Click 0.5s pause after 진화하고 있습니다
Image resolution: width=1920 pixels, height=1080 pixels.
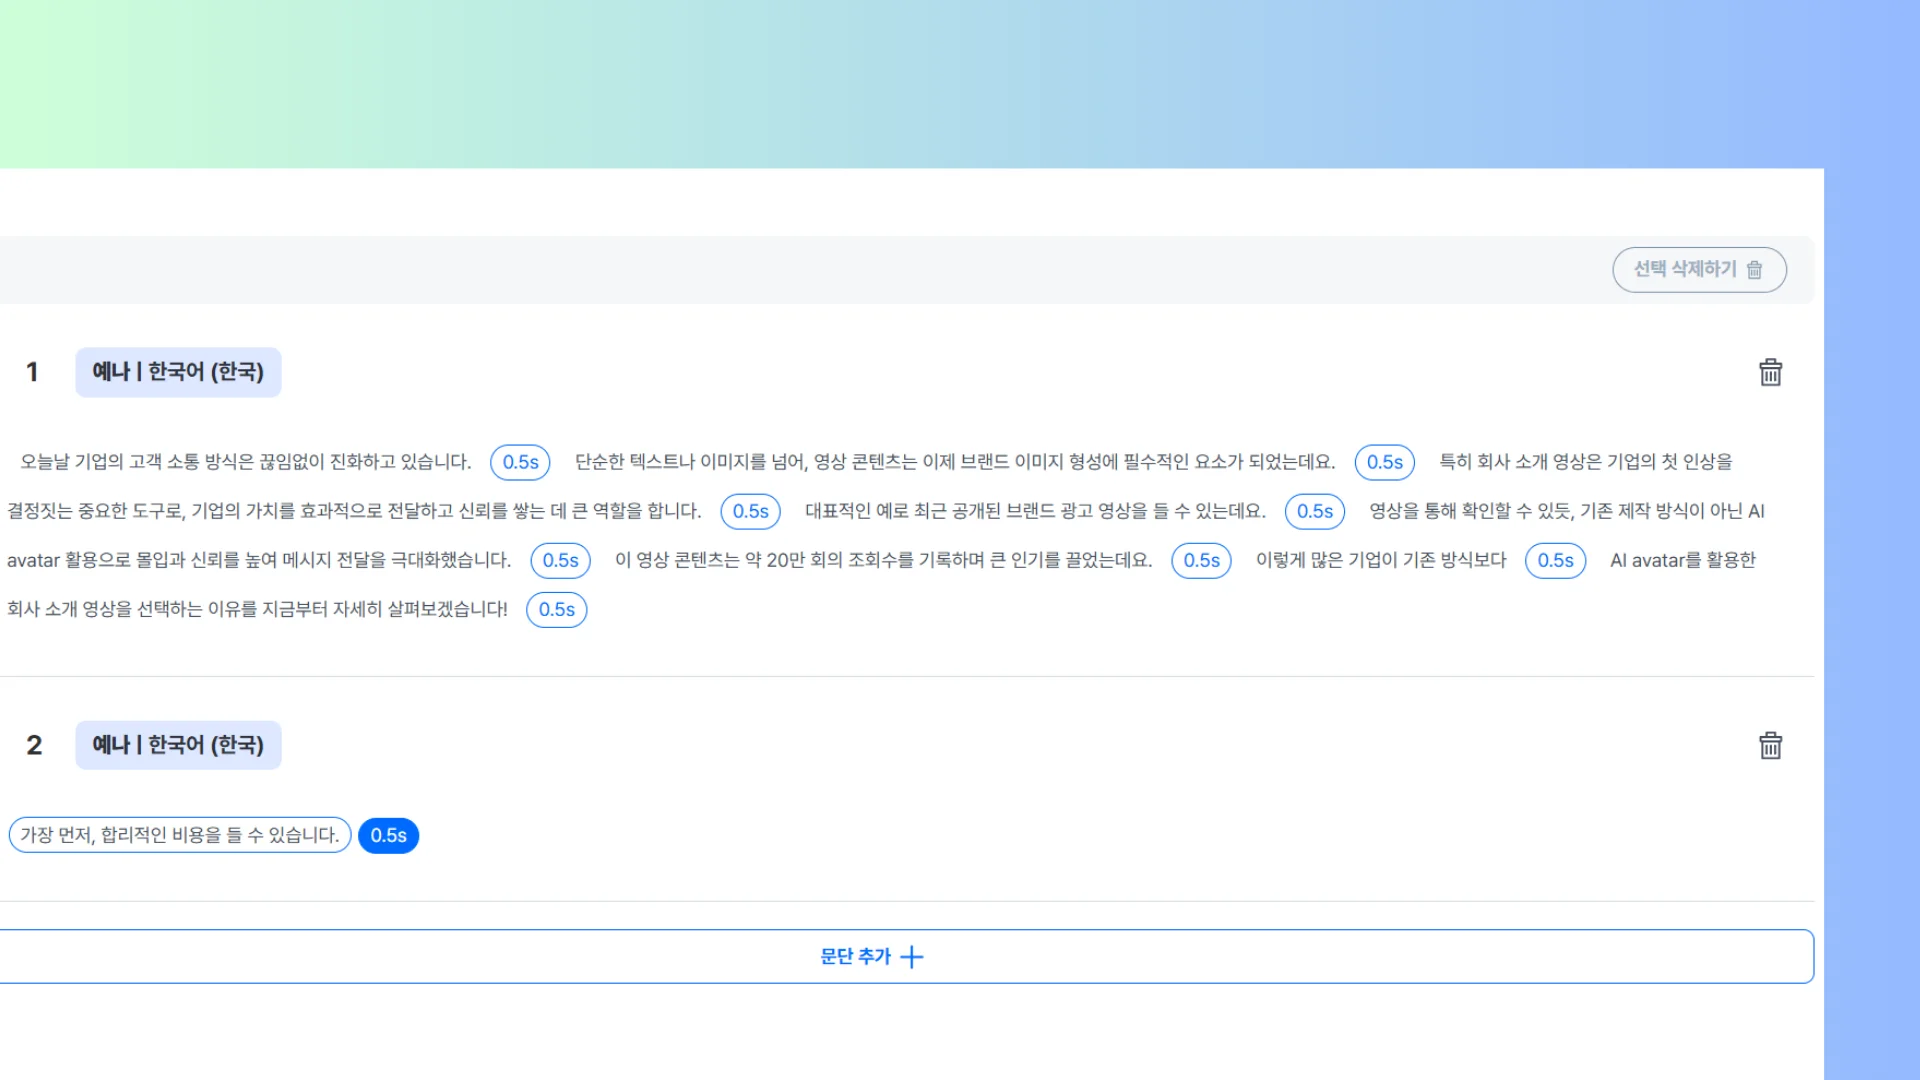(520, 462)
